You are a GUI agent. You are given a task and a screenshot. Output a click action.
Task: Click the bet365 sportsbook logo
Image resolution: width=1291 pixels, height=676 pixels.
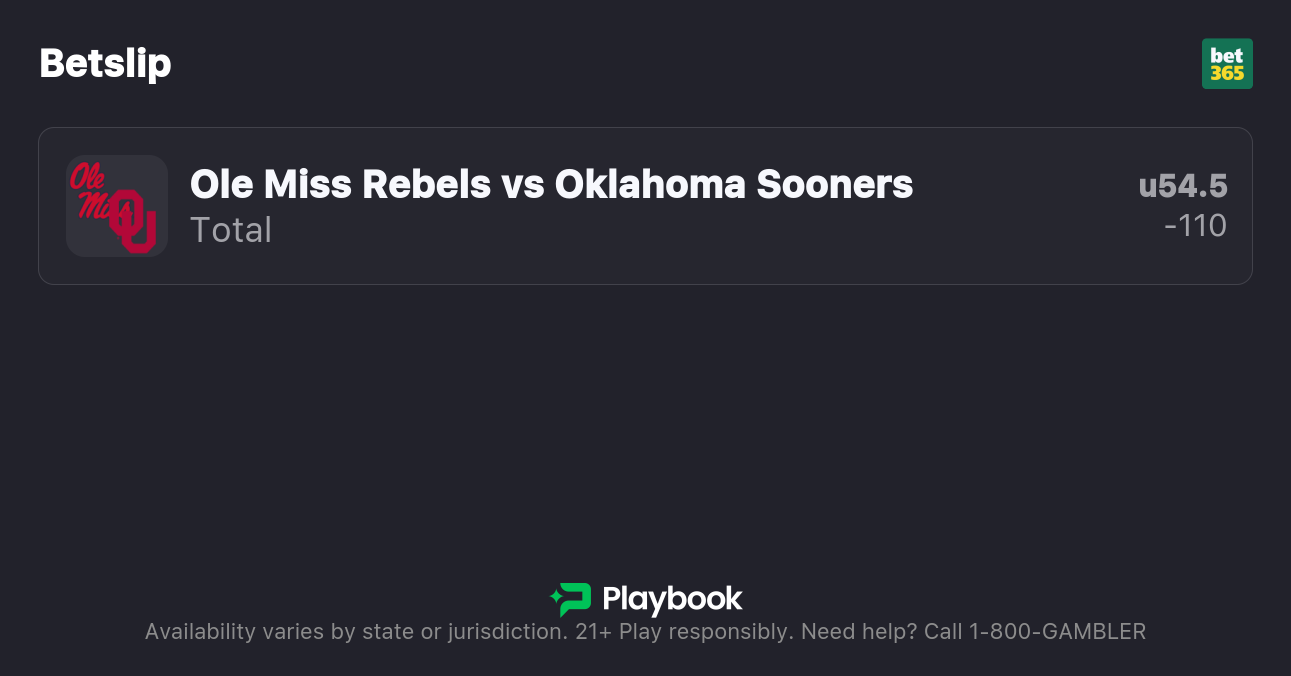pos(1227,64)
